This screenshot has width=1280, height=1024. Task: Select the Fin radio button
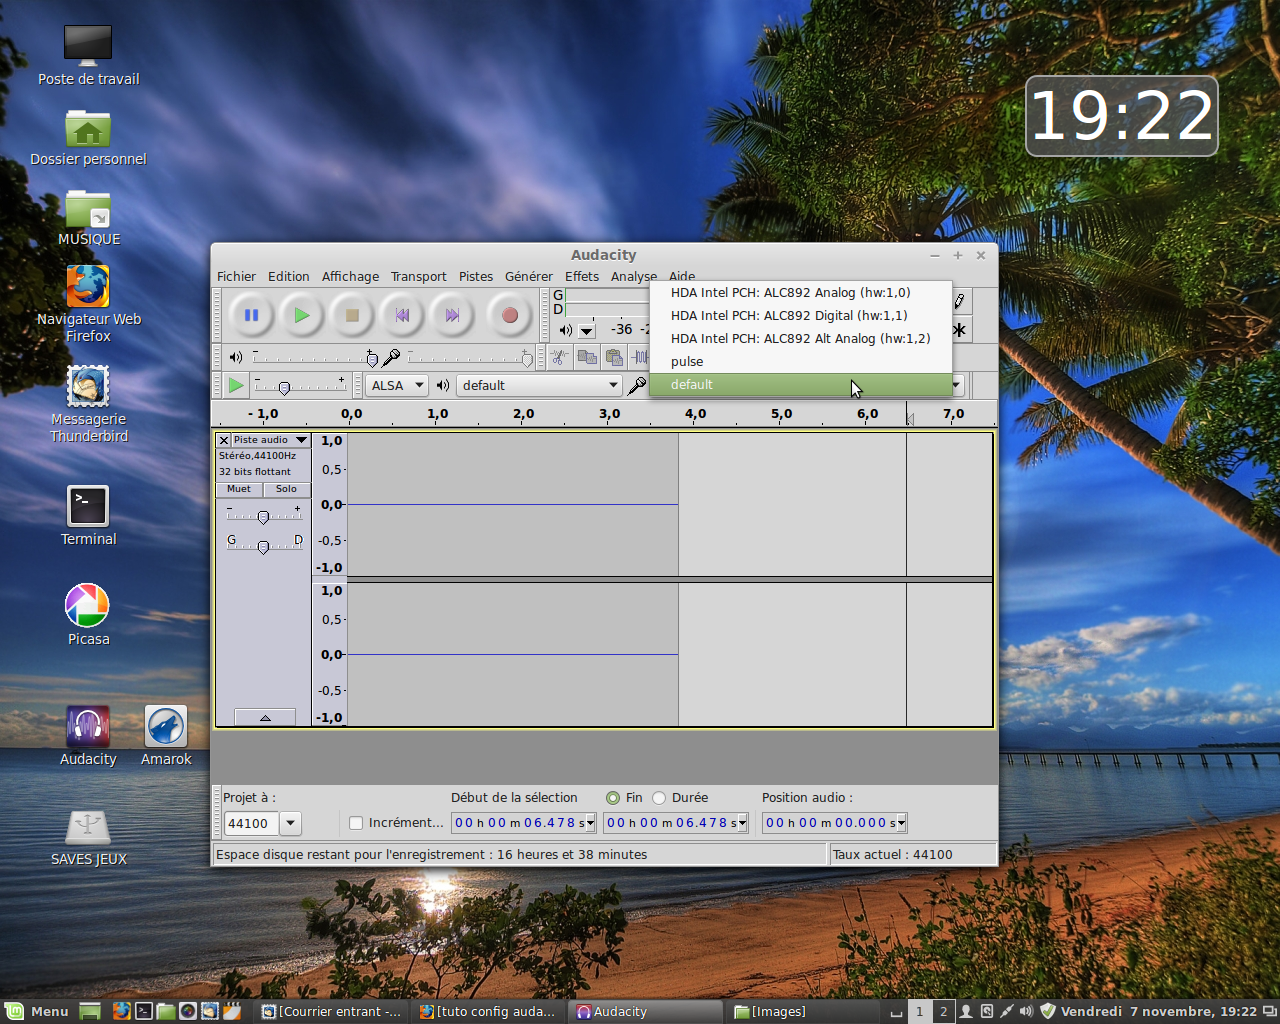613,798
